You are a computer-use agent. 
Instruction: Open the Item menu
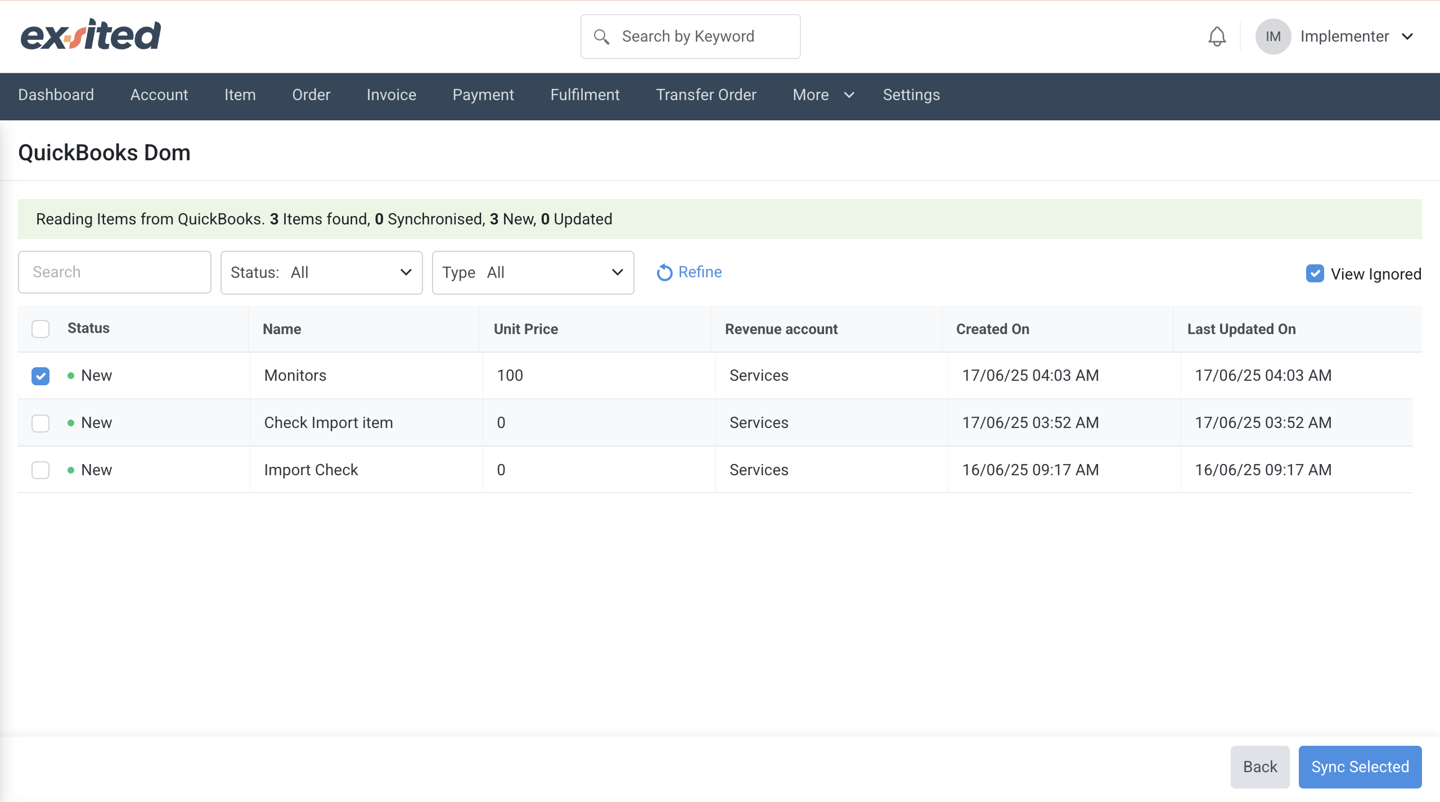pos(240,95)
